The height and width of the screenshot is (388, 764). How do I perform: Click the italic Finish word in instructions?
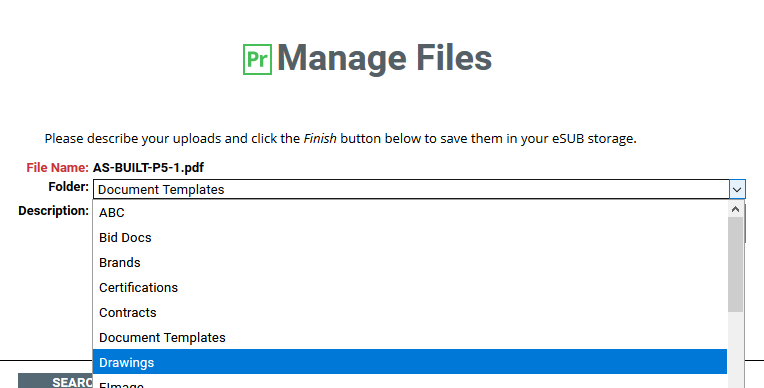(x=320, y=138)
